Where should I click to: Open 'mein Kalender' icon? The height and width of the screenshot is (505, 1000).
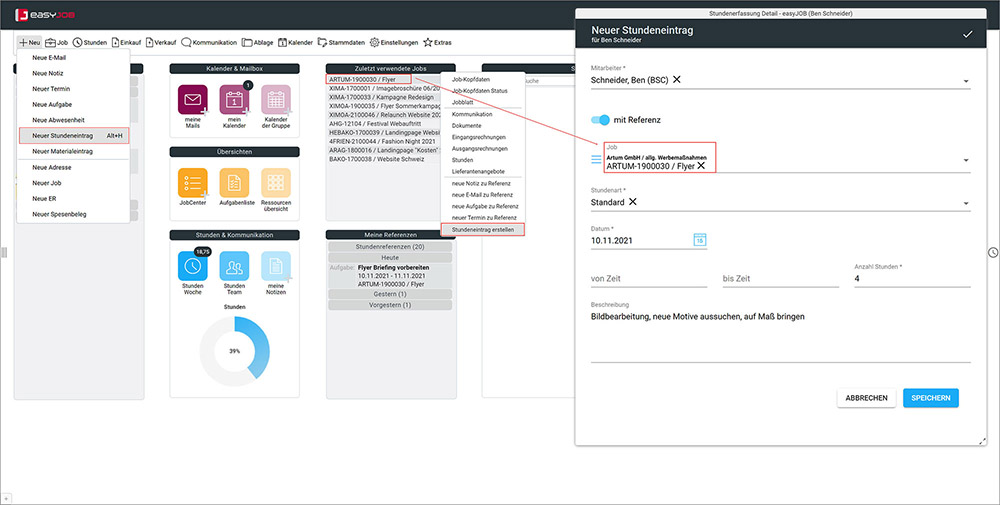234,99
